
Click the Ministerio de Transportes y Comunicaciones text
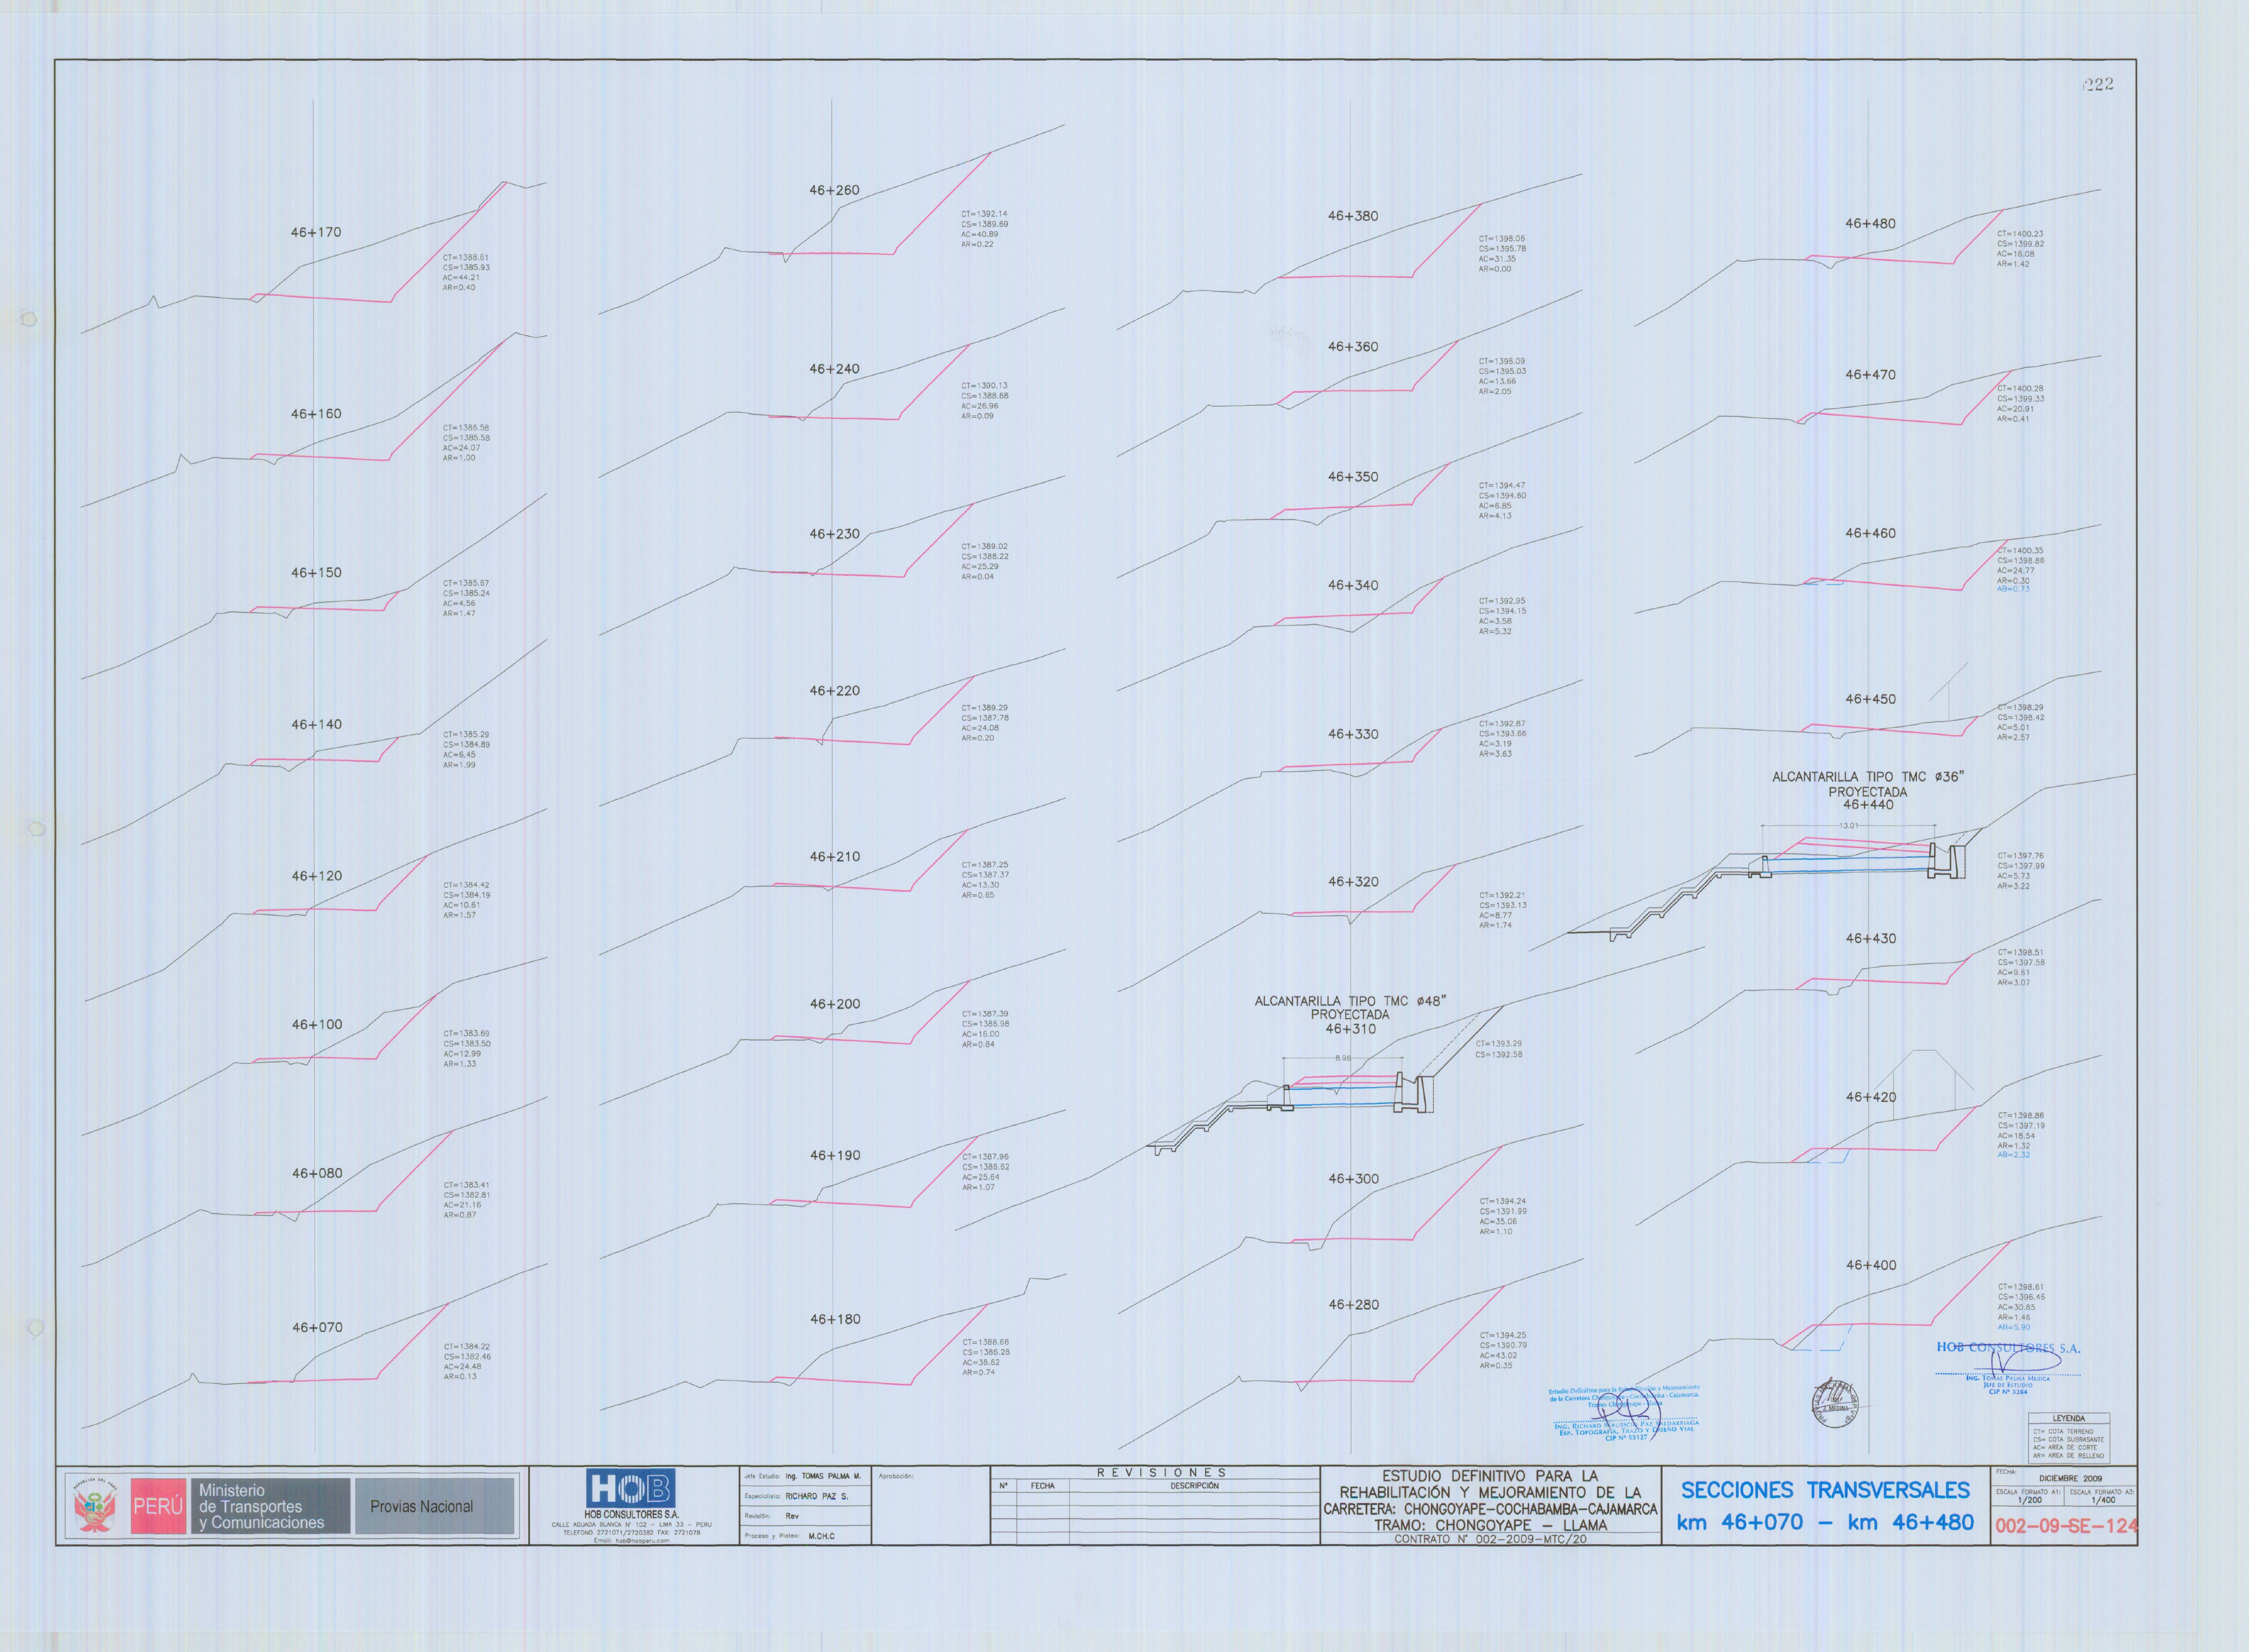pyautogui.click(x=261, y=1506)
